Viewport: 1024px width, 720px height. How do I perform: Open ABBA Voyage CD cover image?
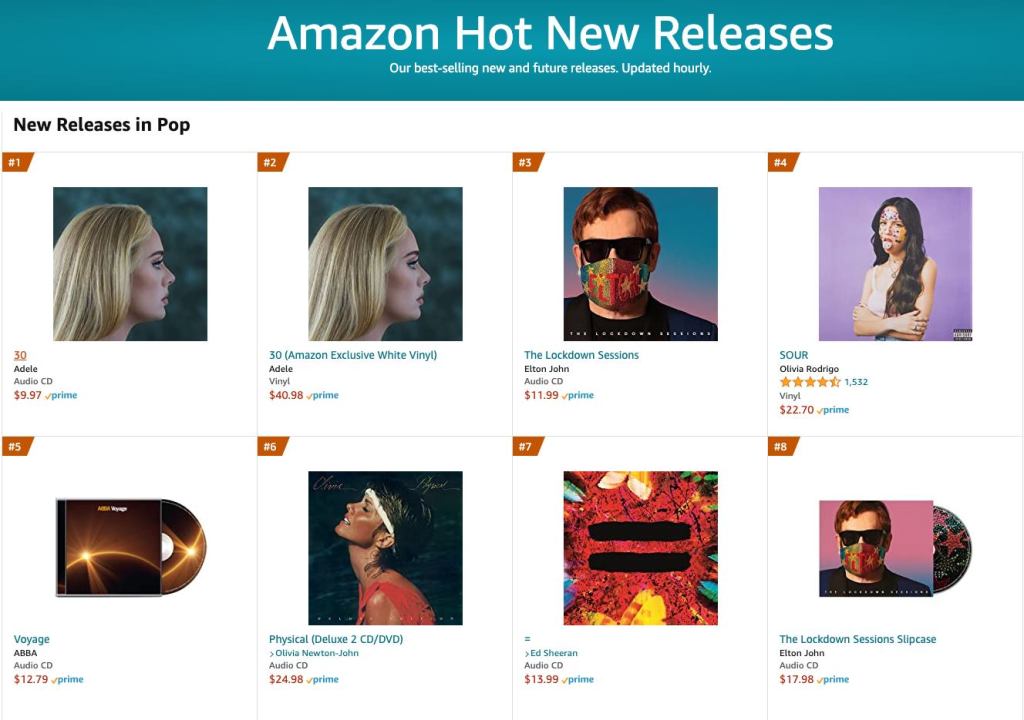[130, 547]
